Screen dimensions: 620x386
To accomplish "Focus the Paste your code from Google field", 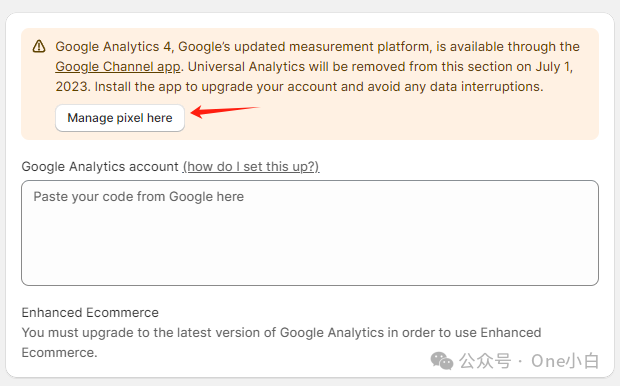I will [310, 233].
